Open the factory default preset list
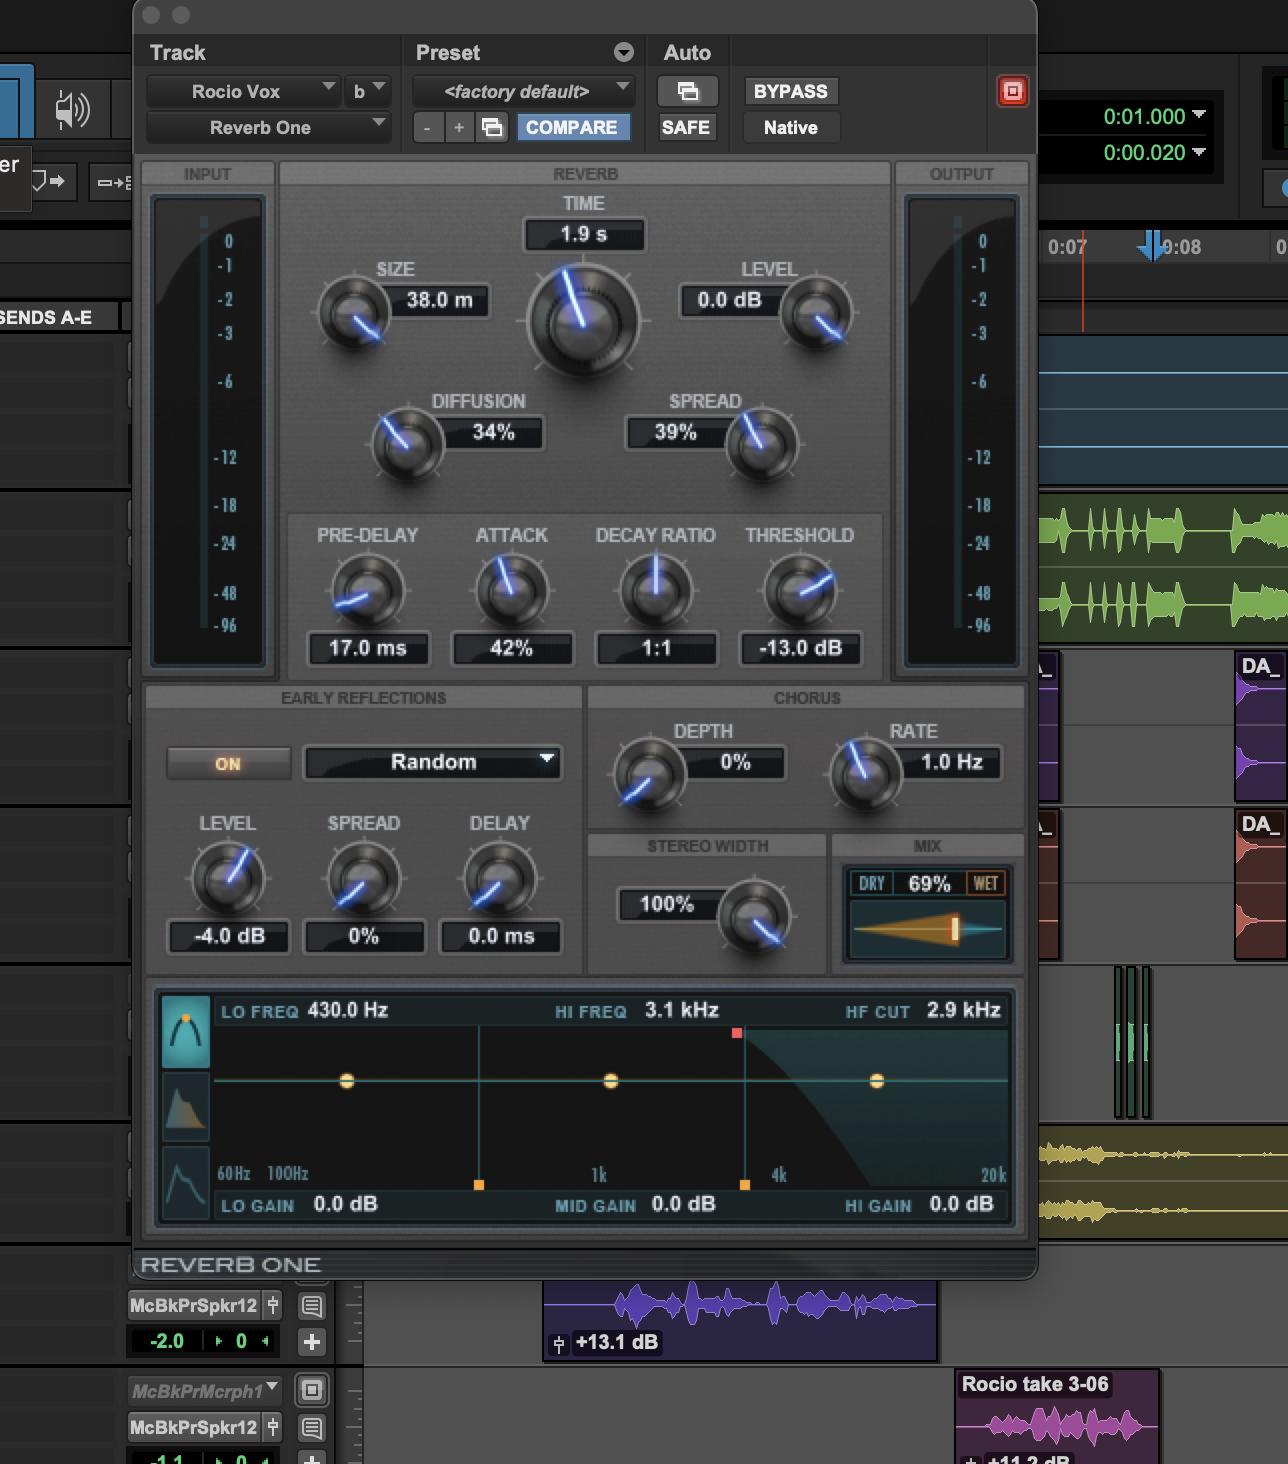 point(524,91)
